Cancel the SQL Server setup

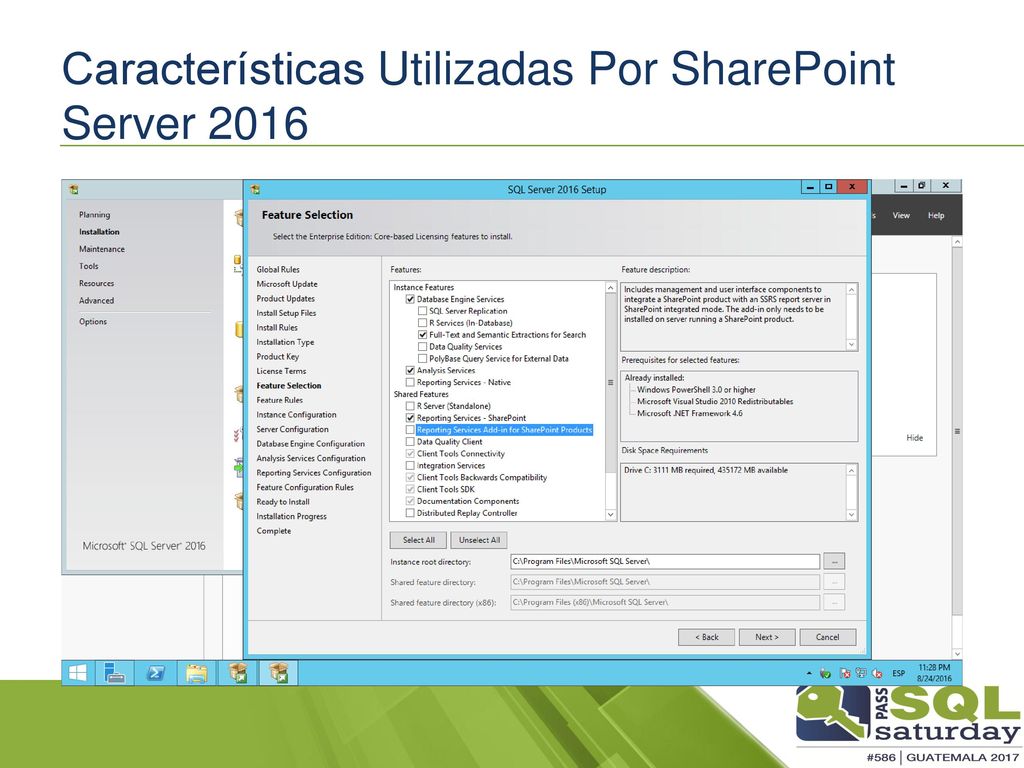[827, 637]
